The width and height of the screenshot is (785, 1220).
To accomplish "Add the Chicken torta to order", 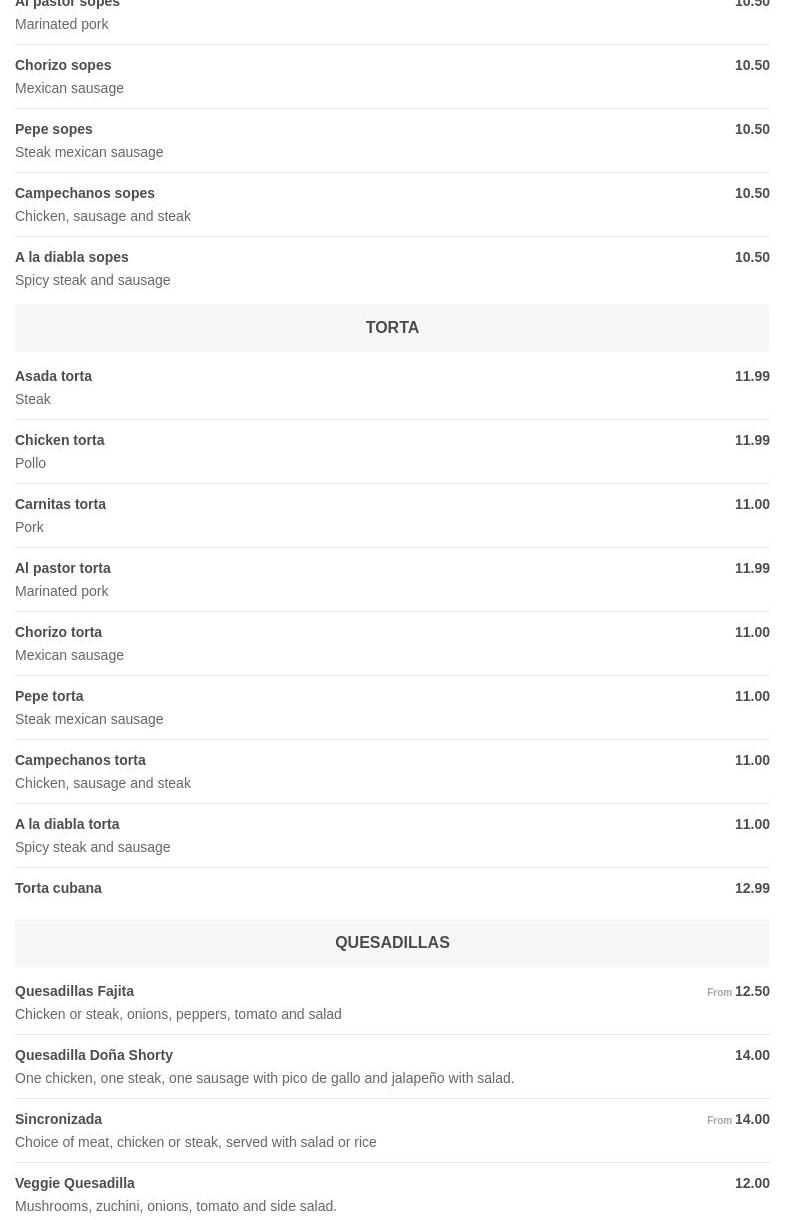I will [x=60, y=441].
